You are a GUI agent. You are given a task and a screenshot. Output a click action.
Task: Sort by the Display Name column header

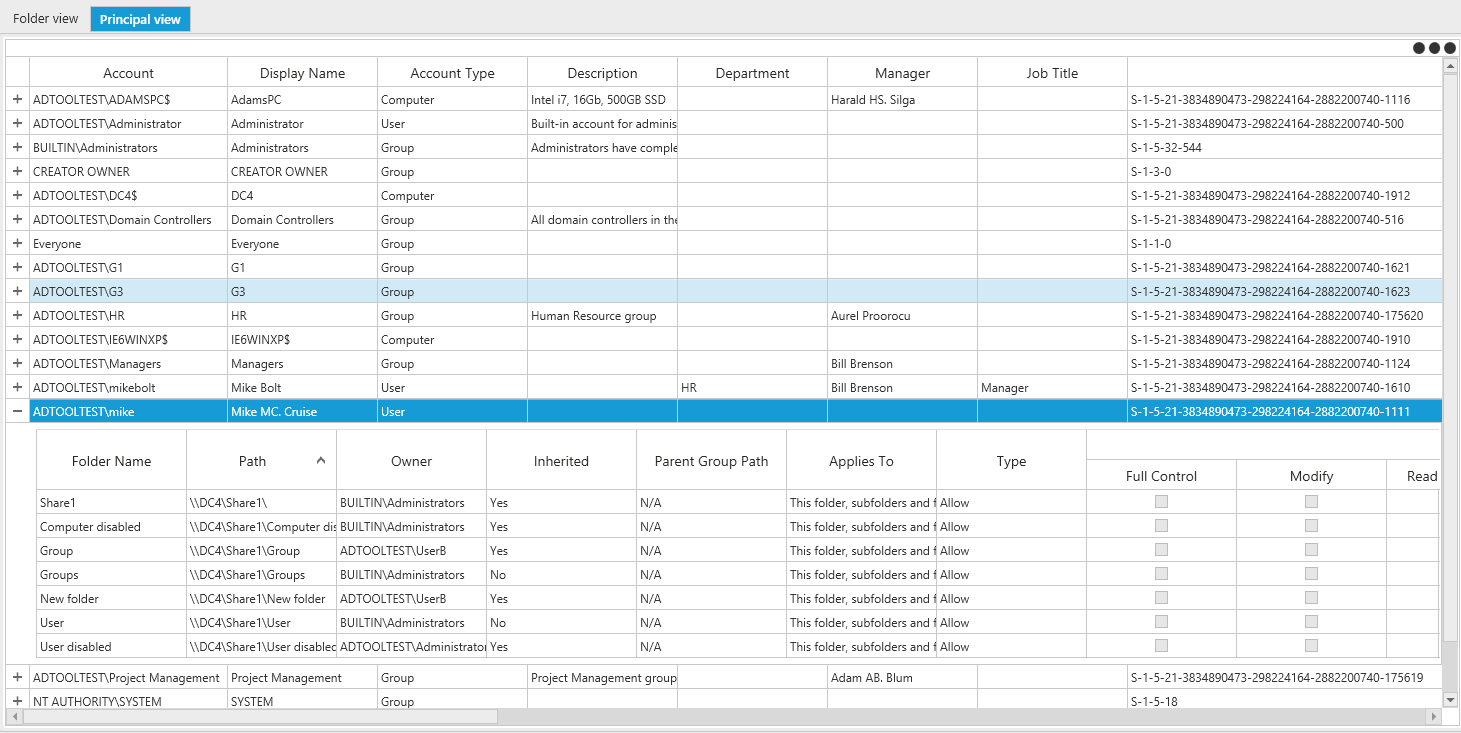click(x=302, y=73)
